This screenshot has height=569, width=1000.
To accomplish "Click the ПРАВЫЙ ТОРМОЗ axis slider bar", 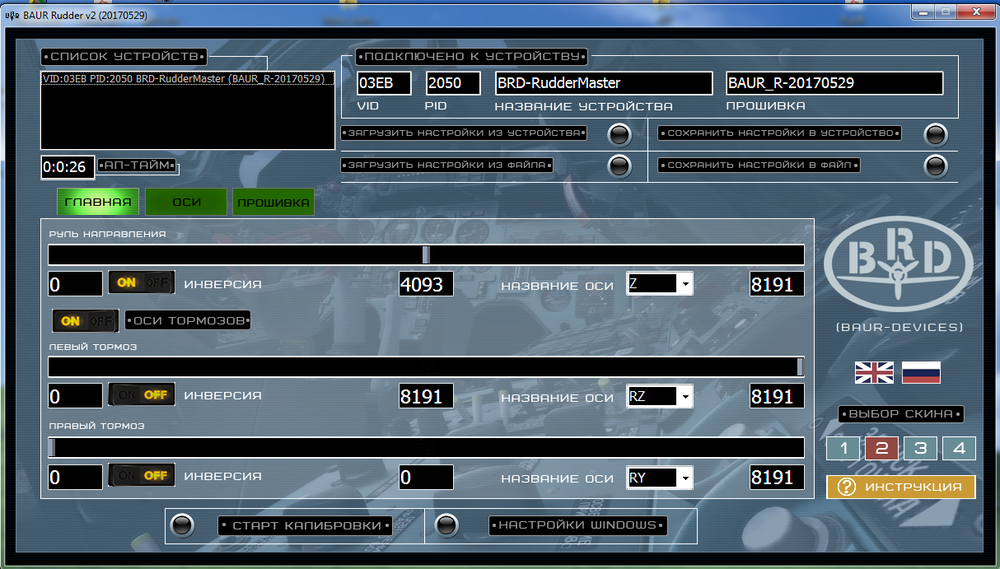I will tap(426, 447).
